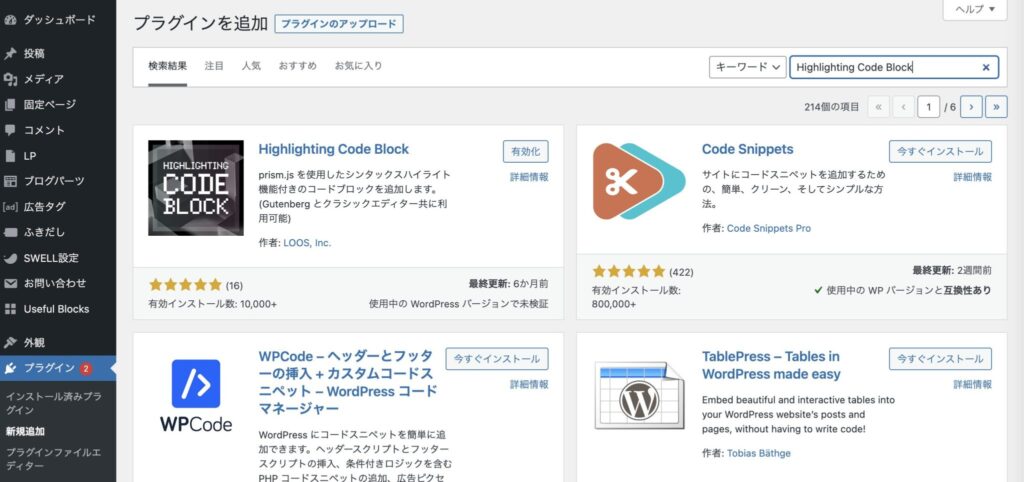The image size is (1024, 482).
Task: Go to next page of results
Action: [970, 106]
